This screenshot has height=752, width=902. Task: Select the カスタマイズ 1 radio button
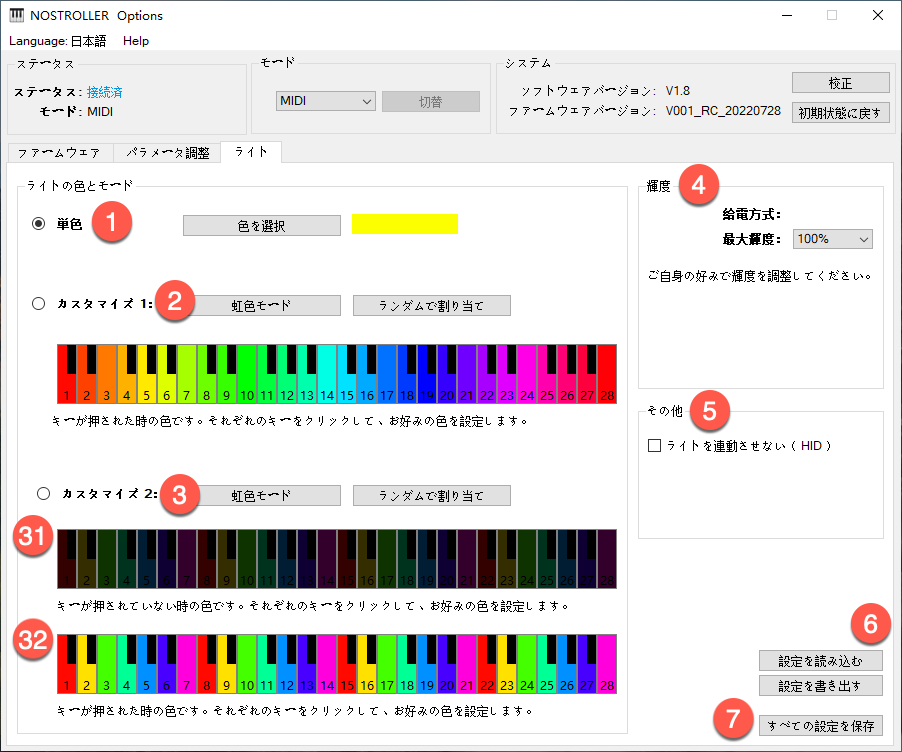pos(39,303)
